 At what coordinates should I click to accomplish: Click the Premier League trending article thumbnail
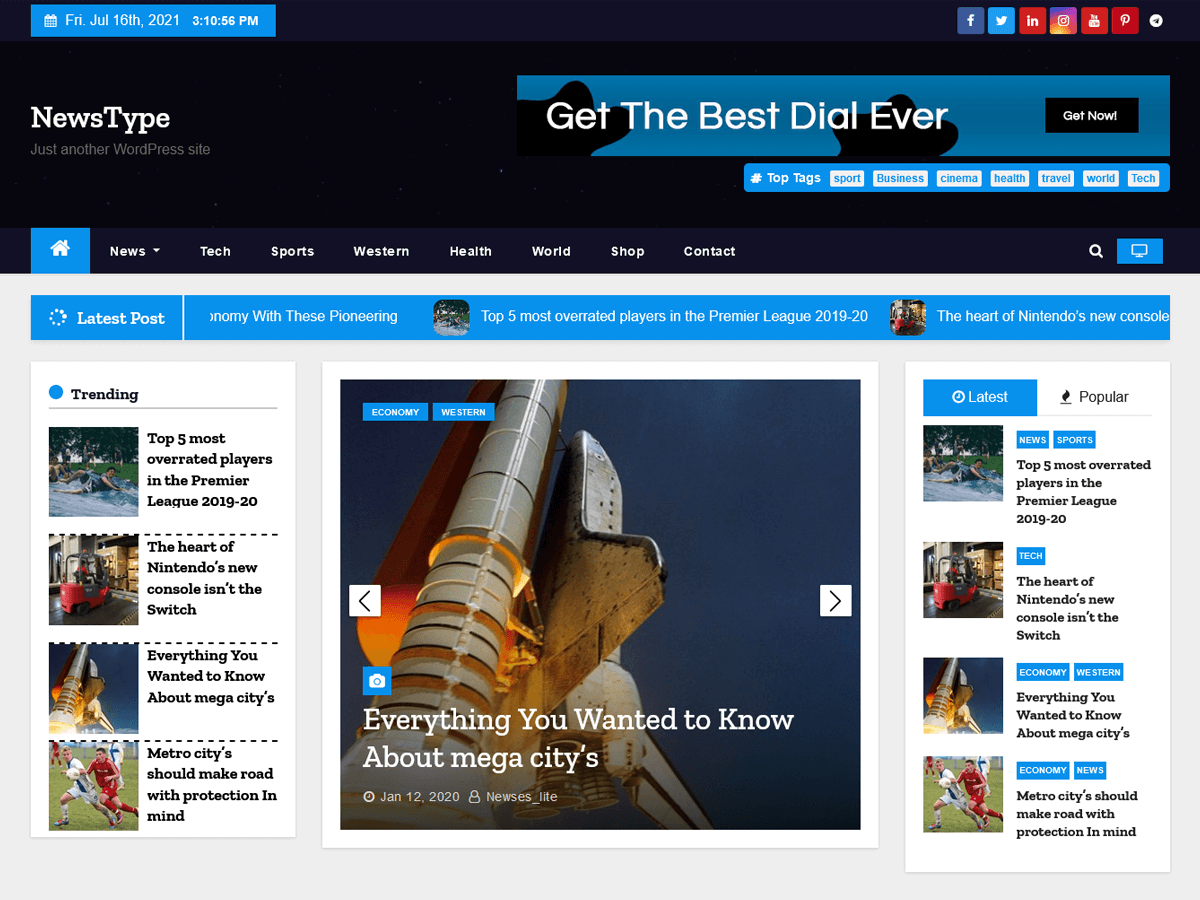tap(93, 472)
